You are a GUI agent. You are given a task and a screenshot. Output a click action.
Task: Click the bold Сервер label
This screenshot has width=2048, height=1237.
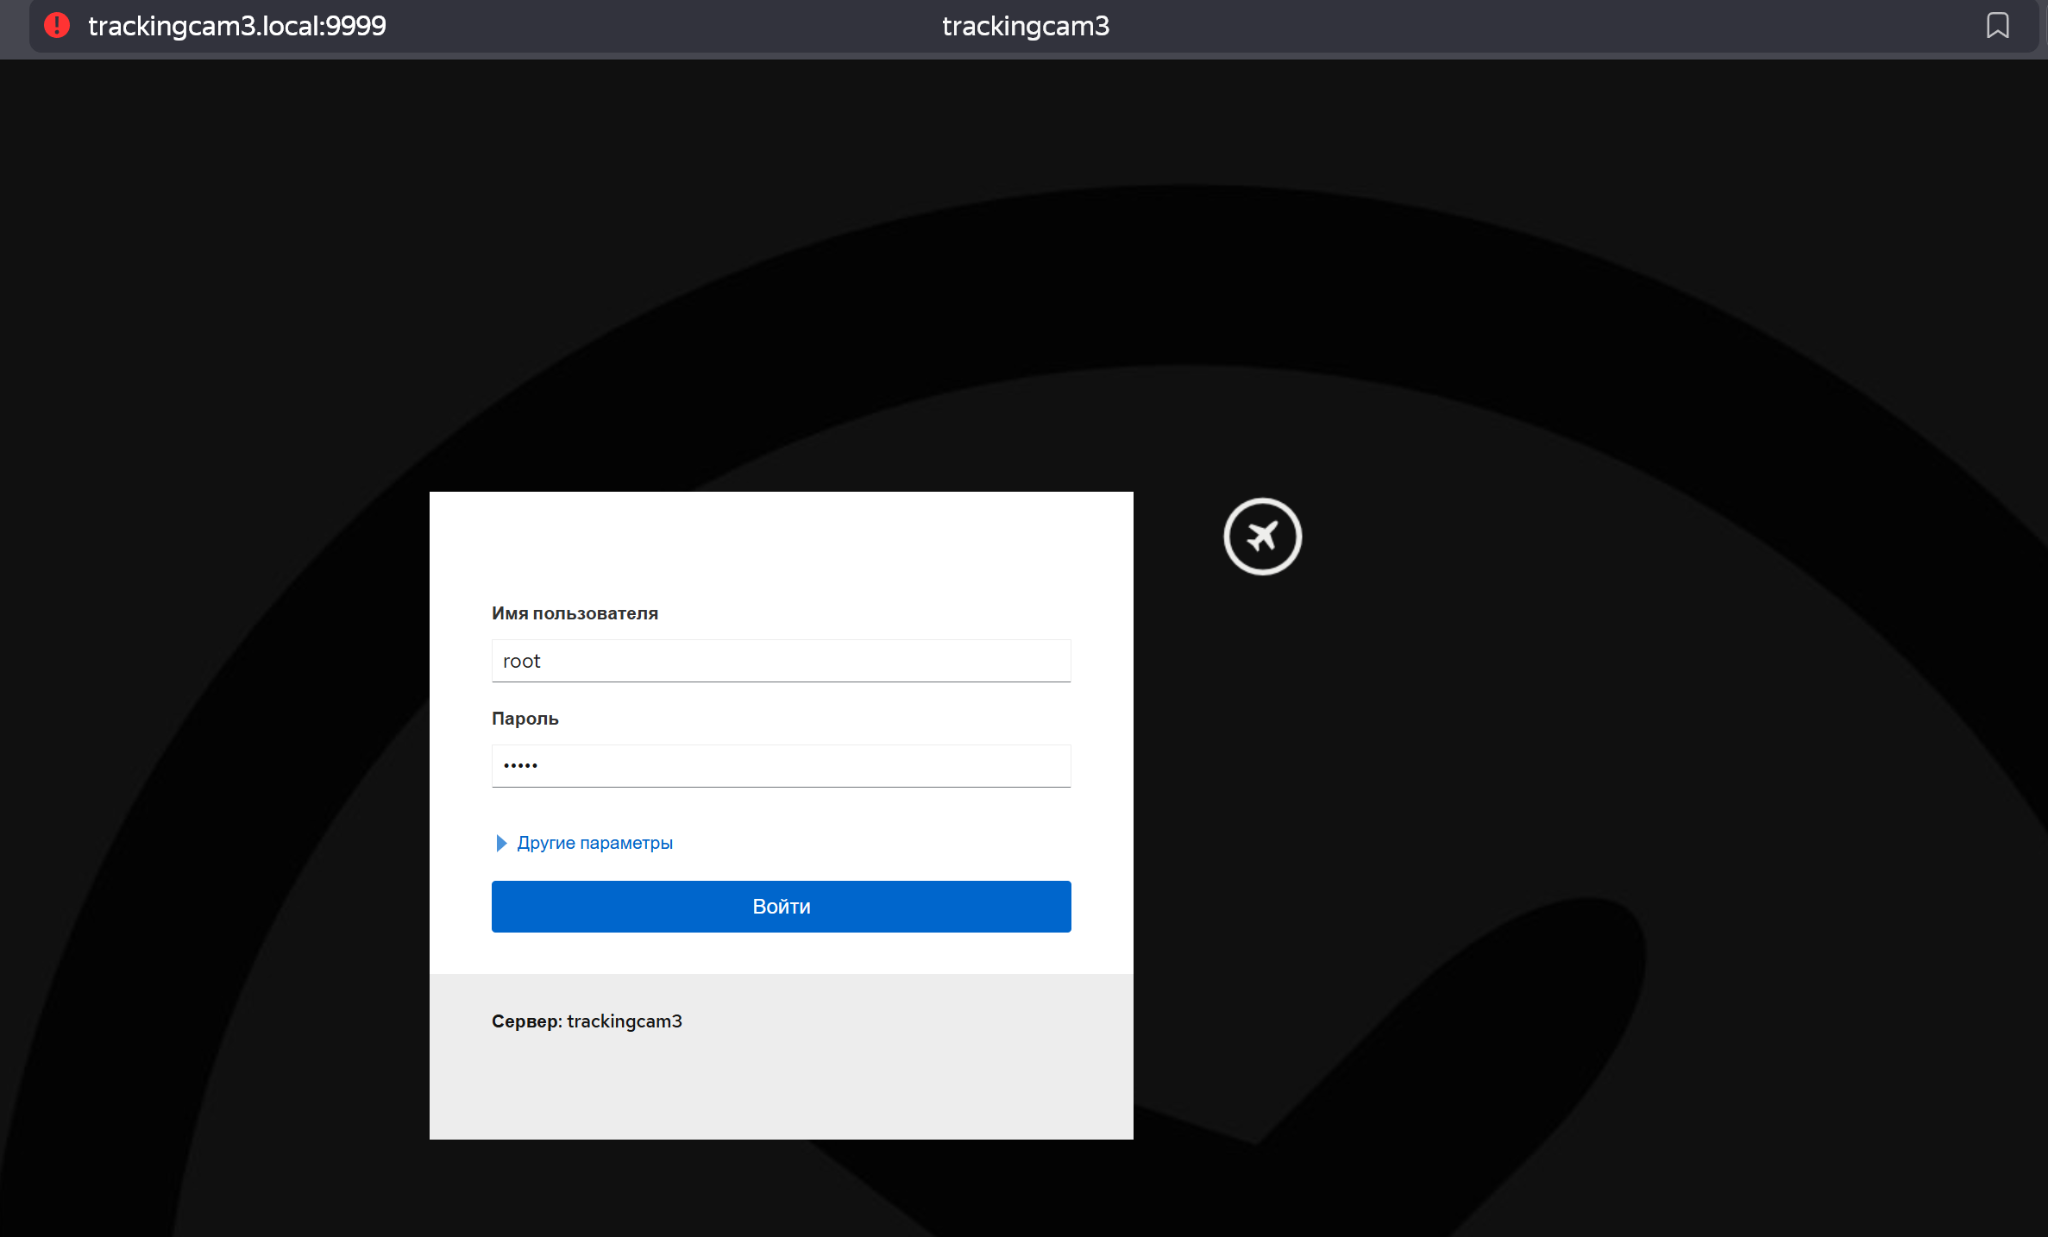tap(526, 1021)
